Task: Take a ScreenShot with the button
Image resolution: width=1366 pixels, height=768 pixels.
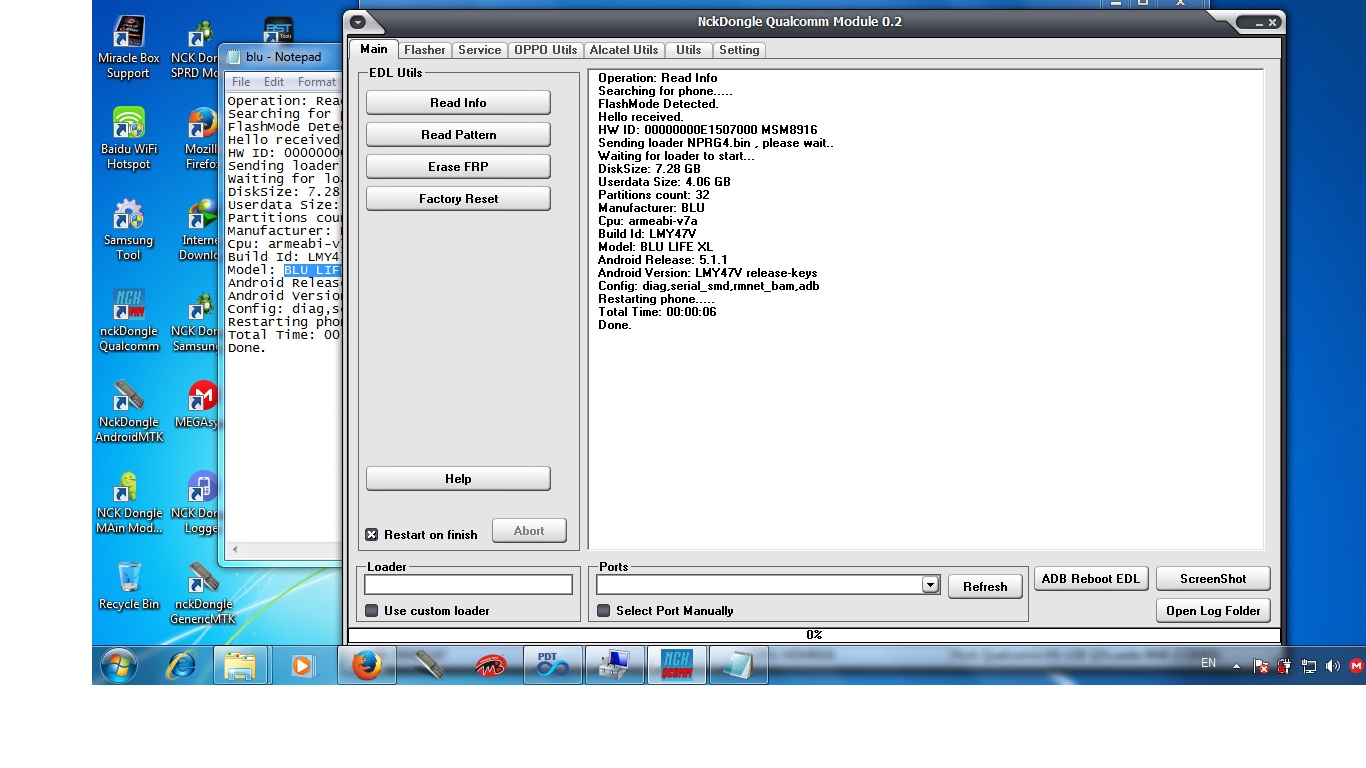Action: tap(1213, 579)
